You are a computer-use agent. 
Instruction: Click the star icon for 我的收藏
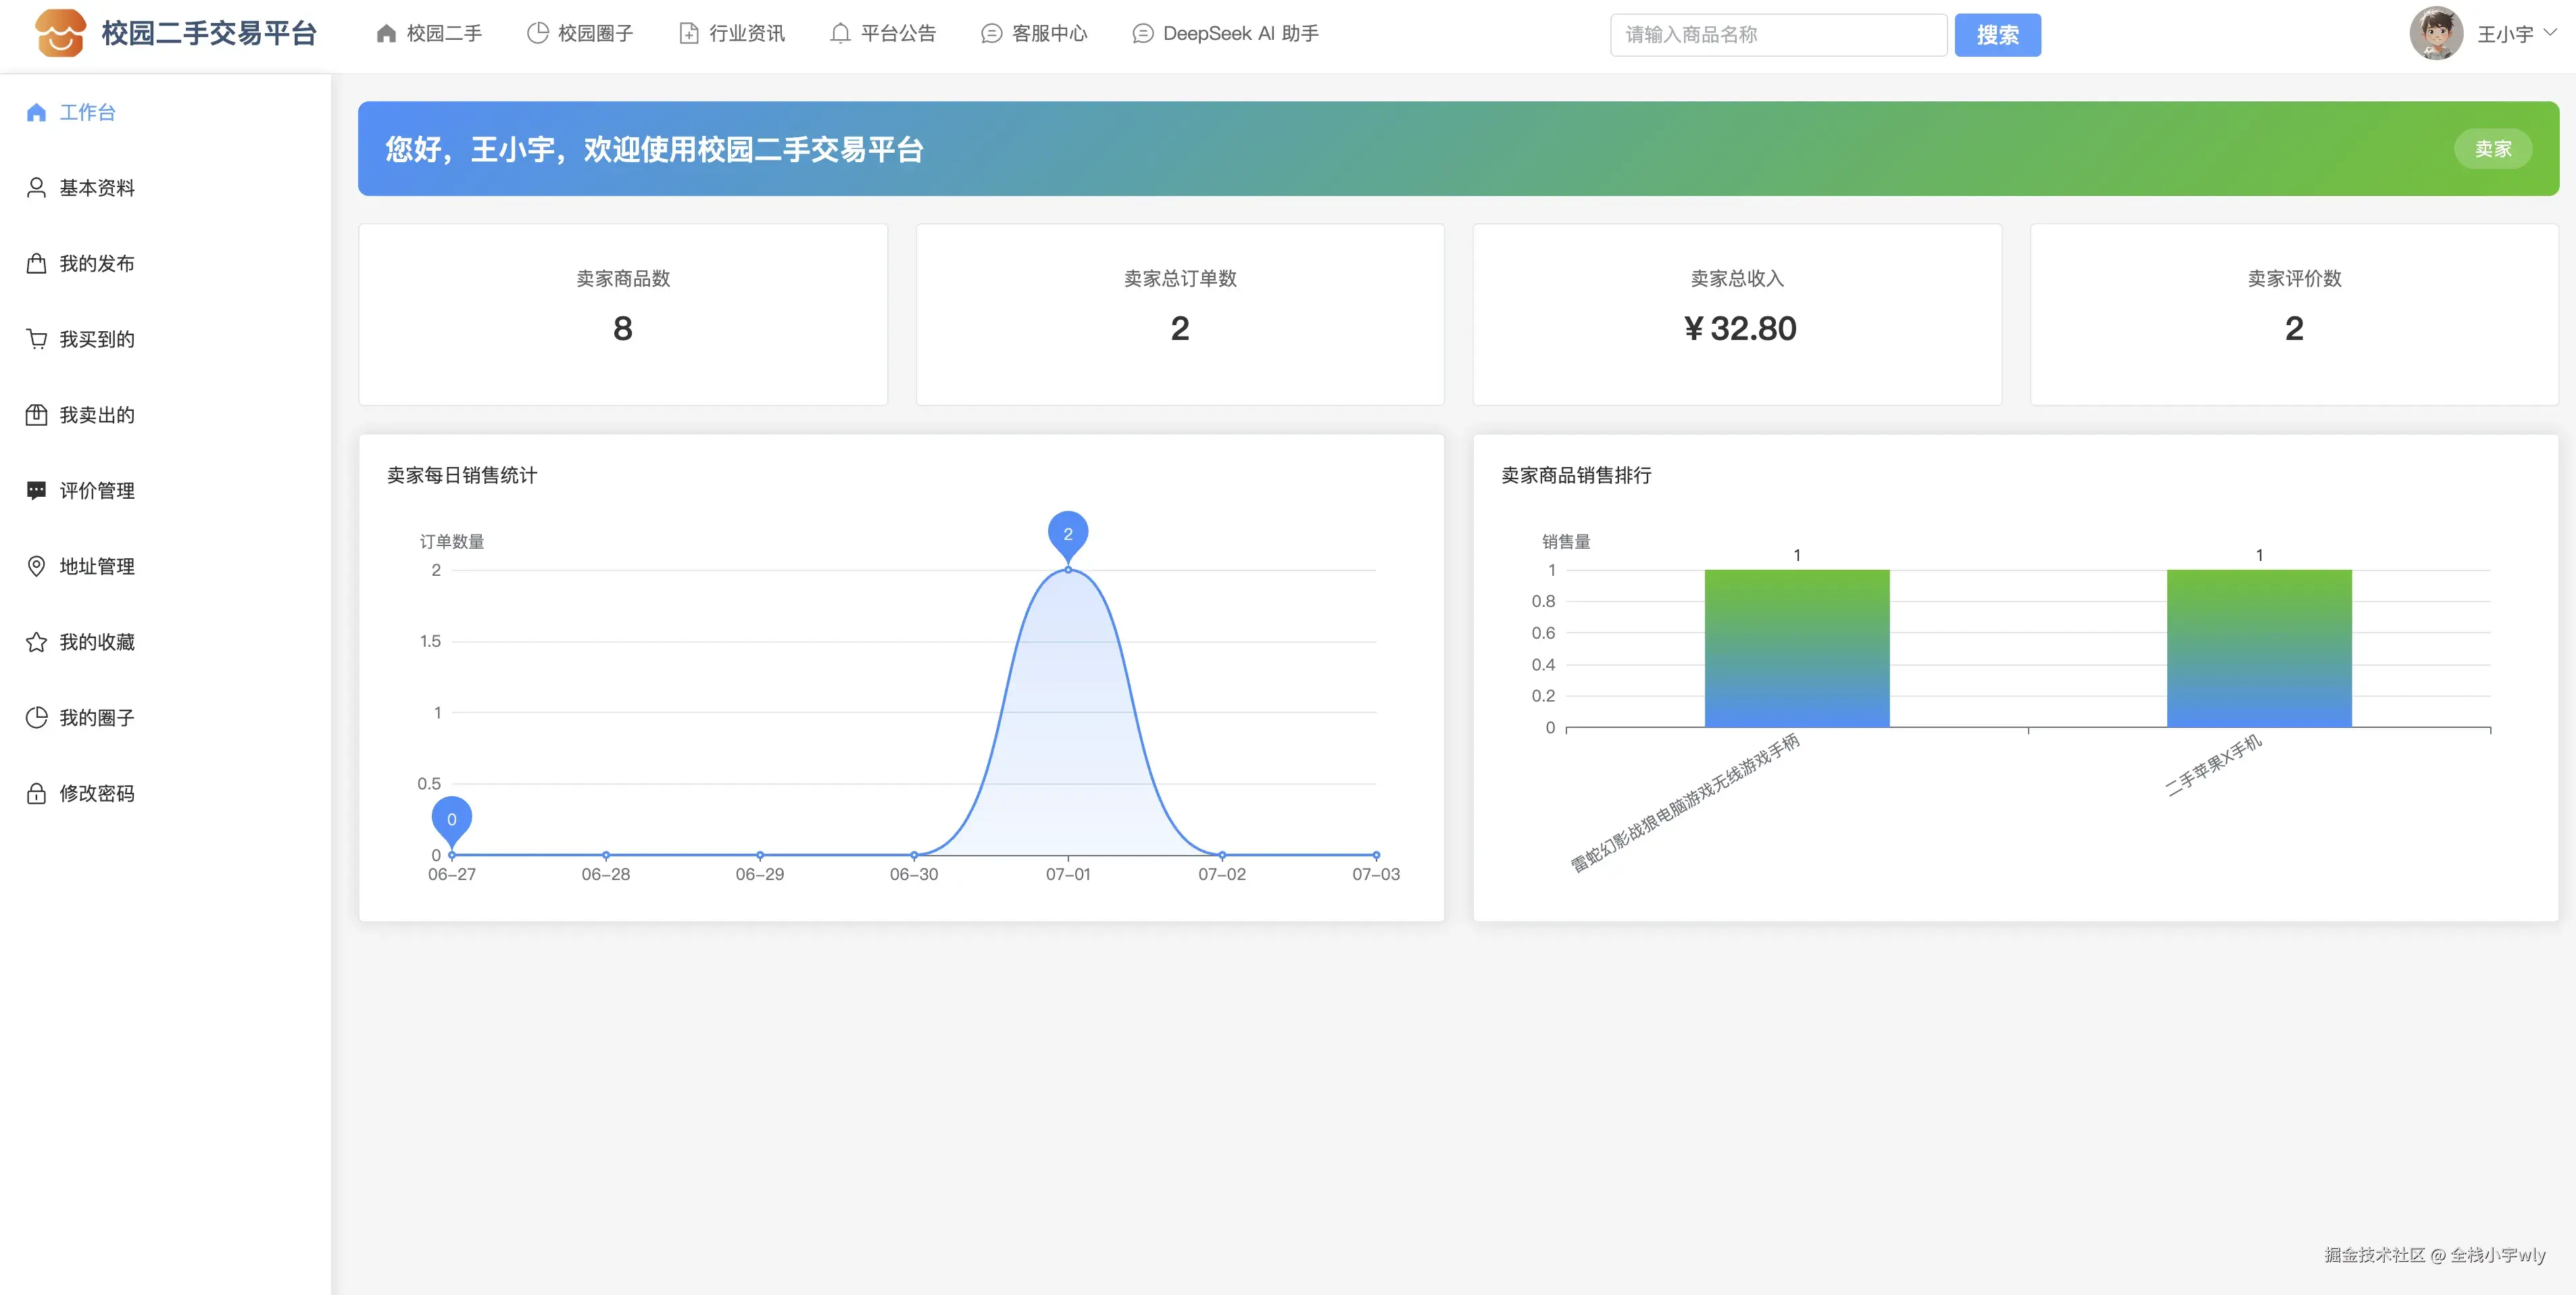(36, 642)
